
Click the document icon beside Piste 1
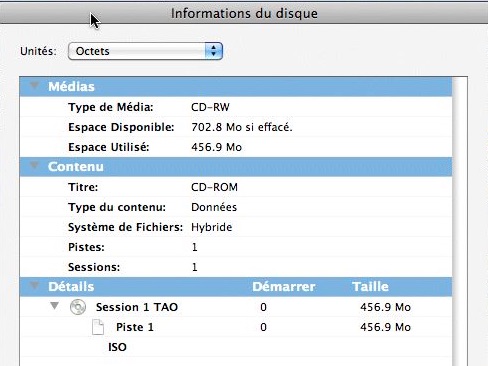pos(98,327)
